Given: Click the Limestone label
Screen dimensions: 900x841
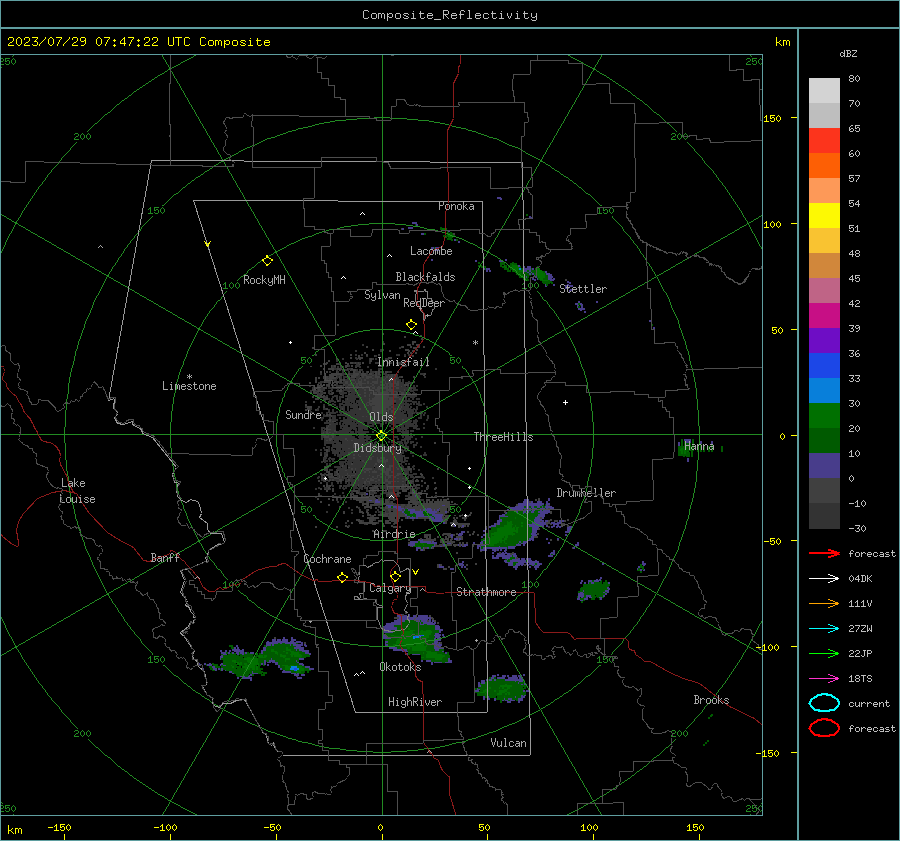Looking at the screenshot, I should click(189, 386).
